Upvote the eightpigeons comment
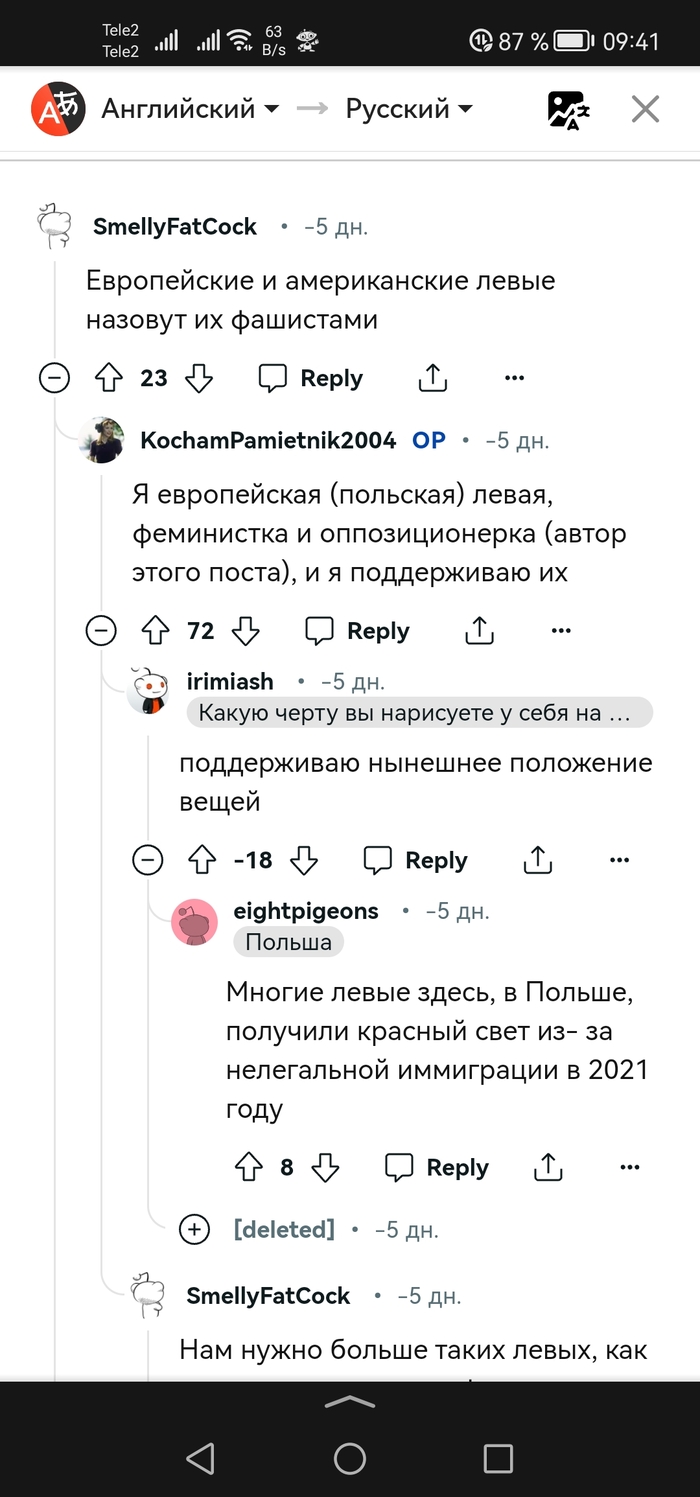This screenshot has height=1497, width=700. click(x=248, y=1167)
